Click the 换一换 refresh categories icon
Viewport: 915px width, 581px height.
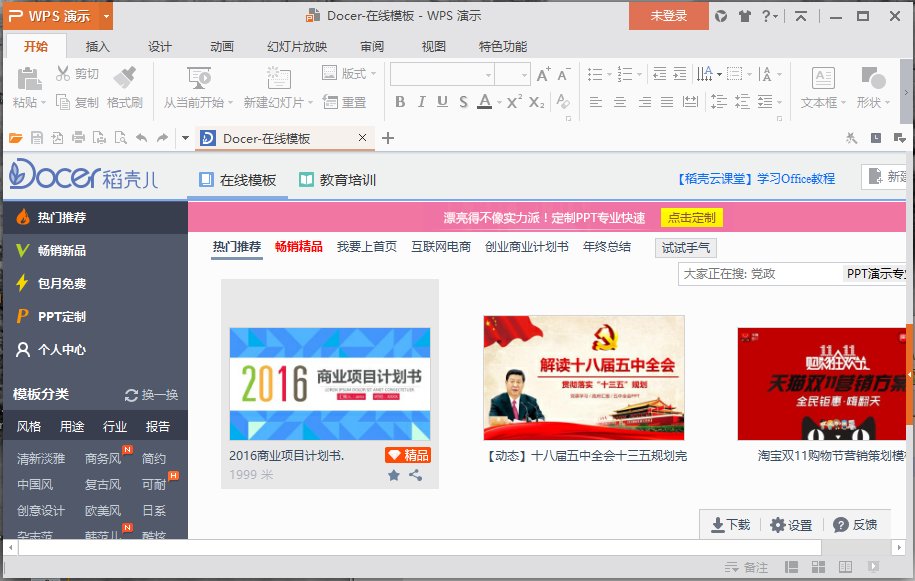(x=131, y=395)
